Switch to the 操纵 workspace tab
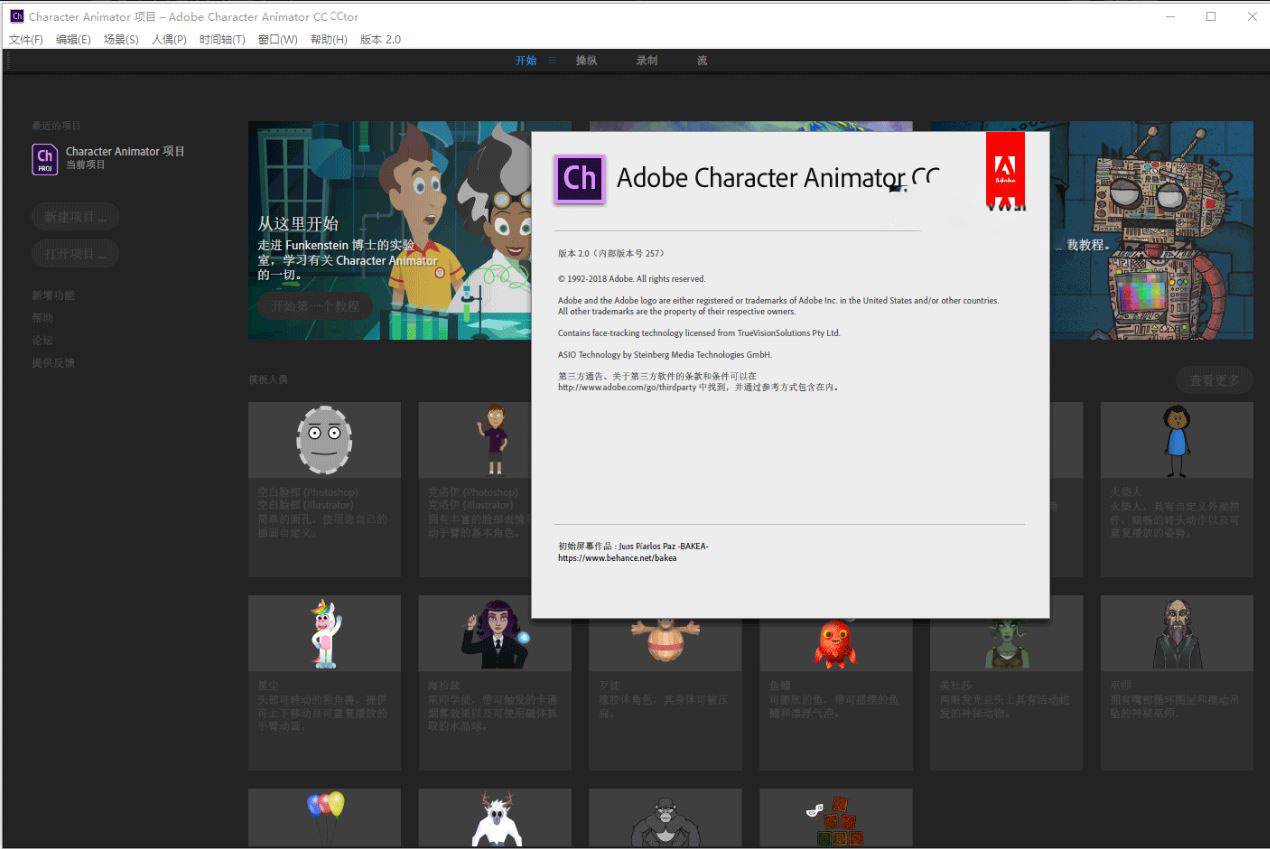 click(x=586, y=60)
